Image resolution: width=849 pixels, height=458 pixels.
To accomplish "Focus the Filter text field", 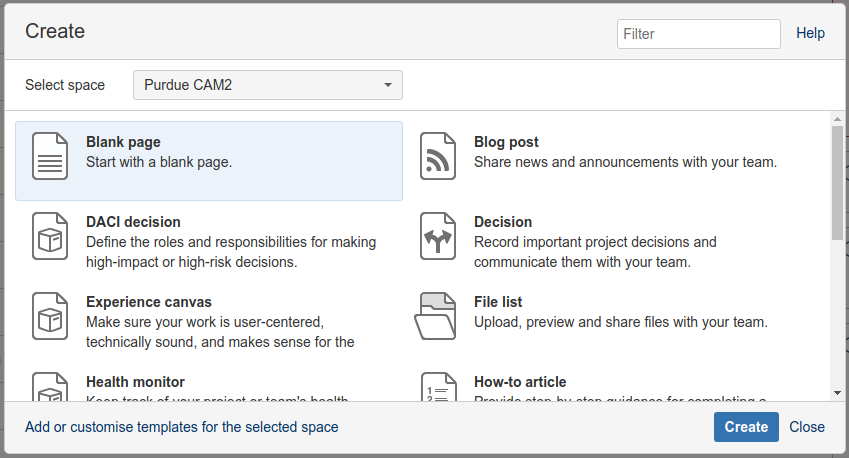I will click(x=698, y=33).
